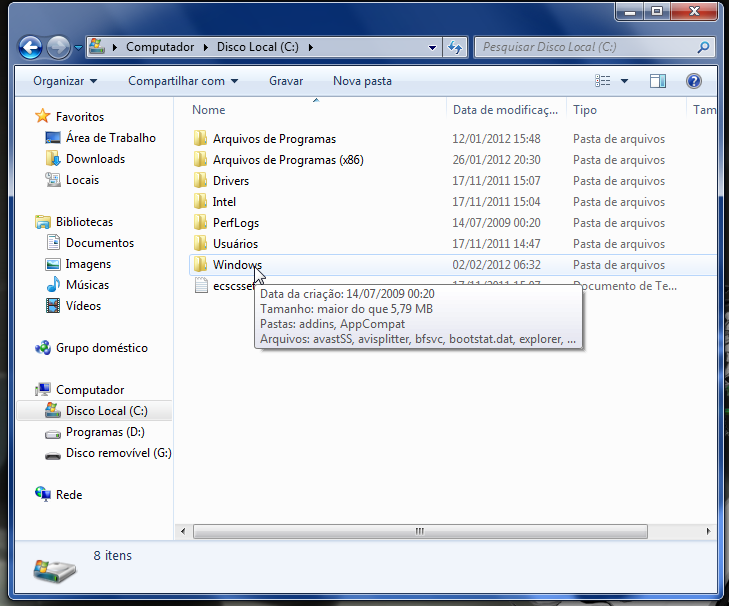This screenshot has height=606, width=729.
Task: Sort by Data de modificação column header
Action: [x=504, y=110]
